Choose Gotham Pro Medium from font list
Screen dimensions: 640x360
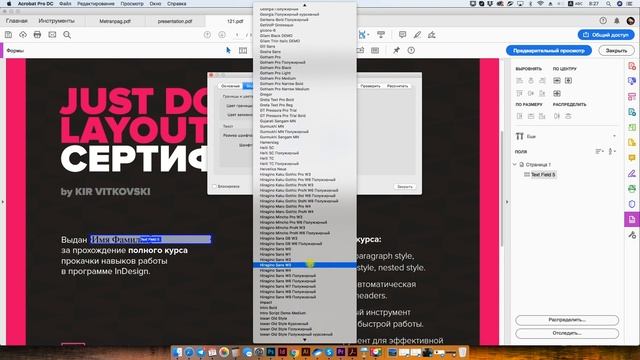[304, 78]
